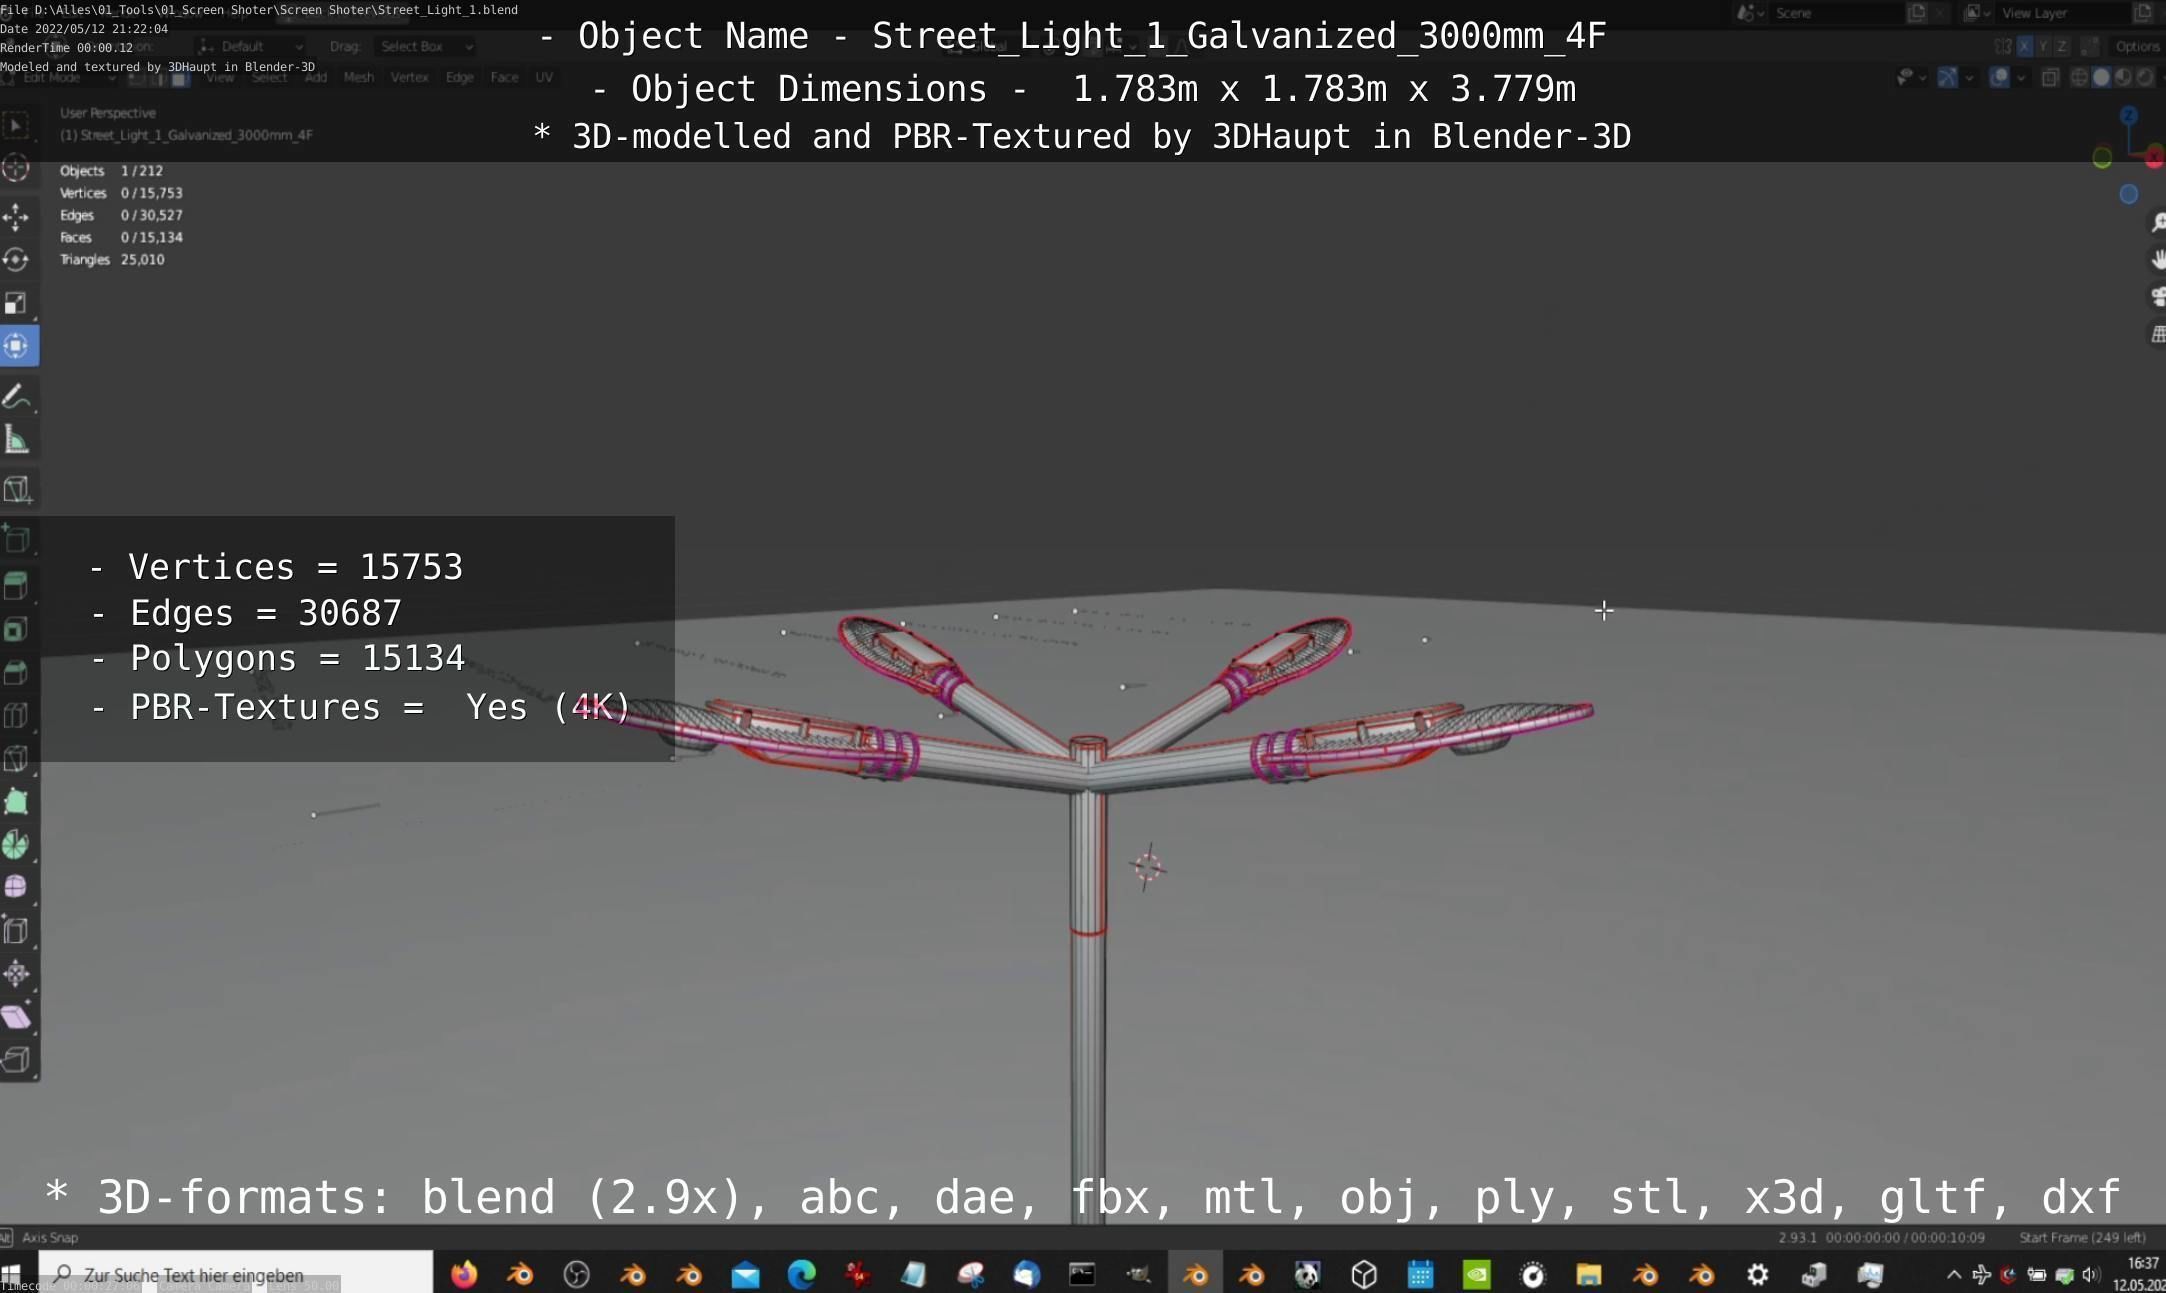The height and width of the screenshot is (1293, 2166).
Task: Click the Windows search box
Action: tap(237, 1274)
